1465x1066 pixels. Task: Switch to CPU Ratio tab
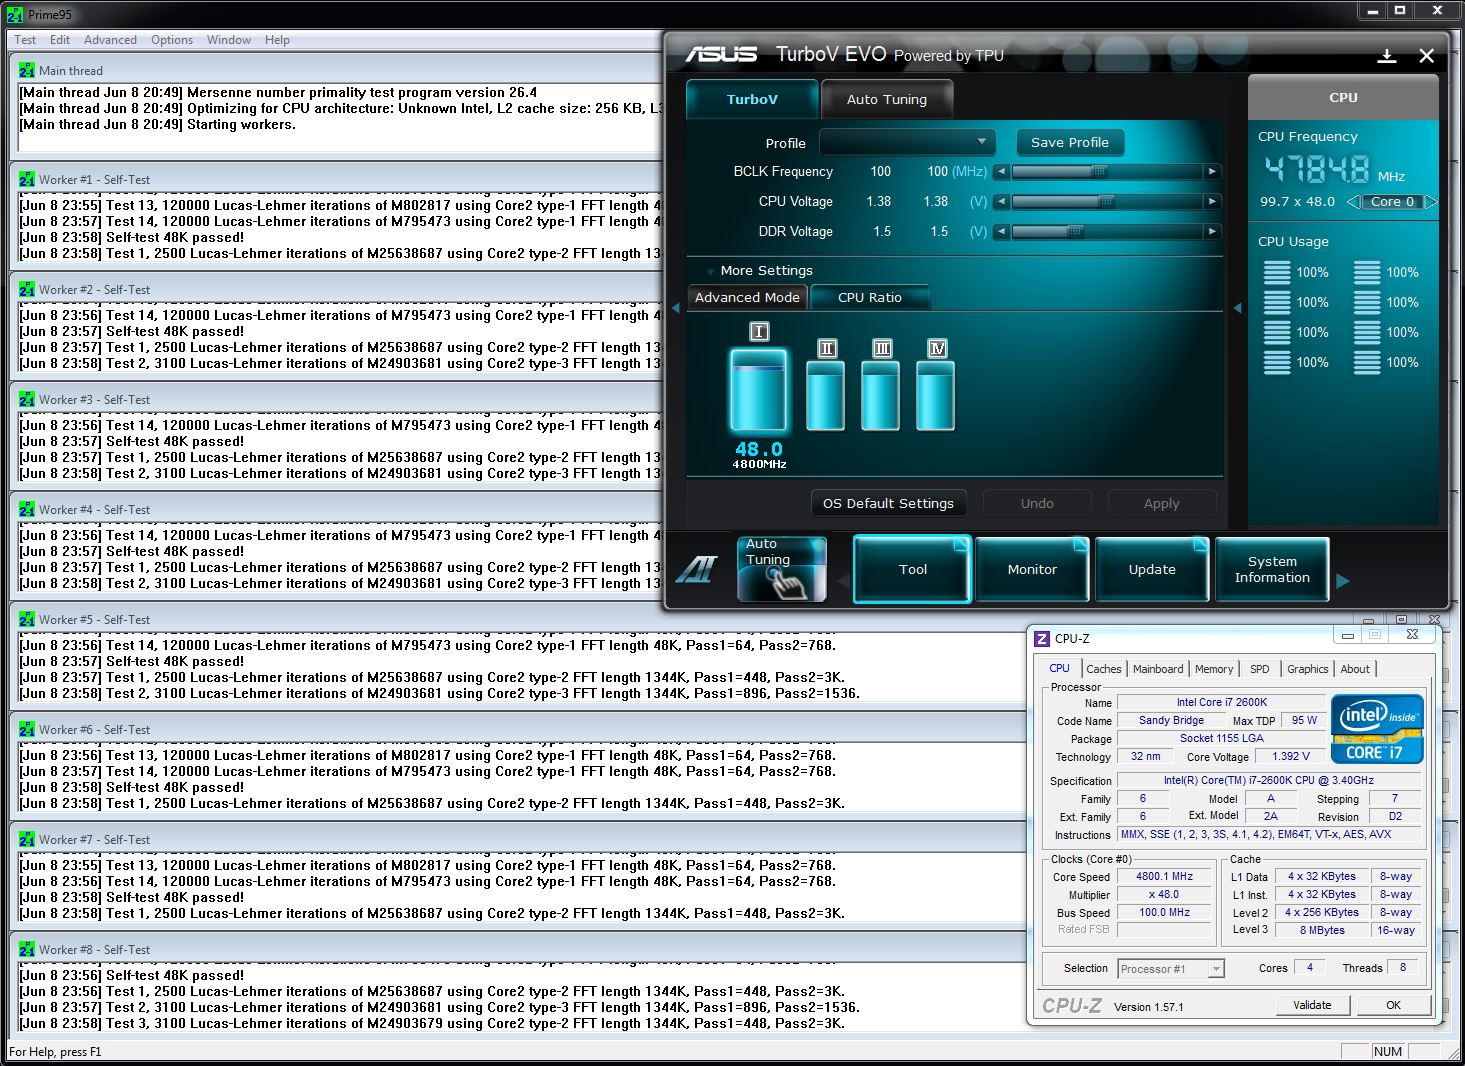[870, 297]
